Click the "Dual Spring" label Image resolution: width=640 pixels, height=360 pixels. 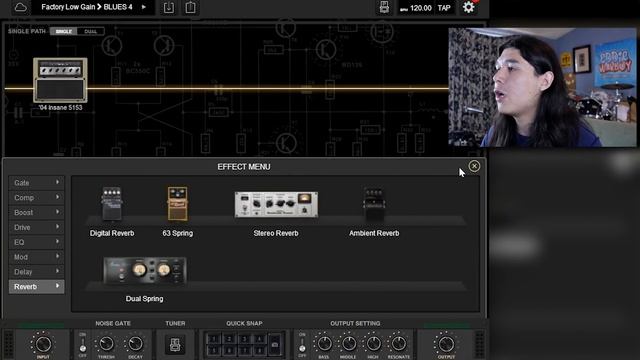pos(144,299)
